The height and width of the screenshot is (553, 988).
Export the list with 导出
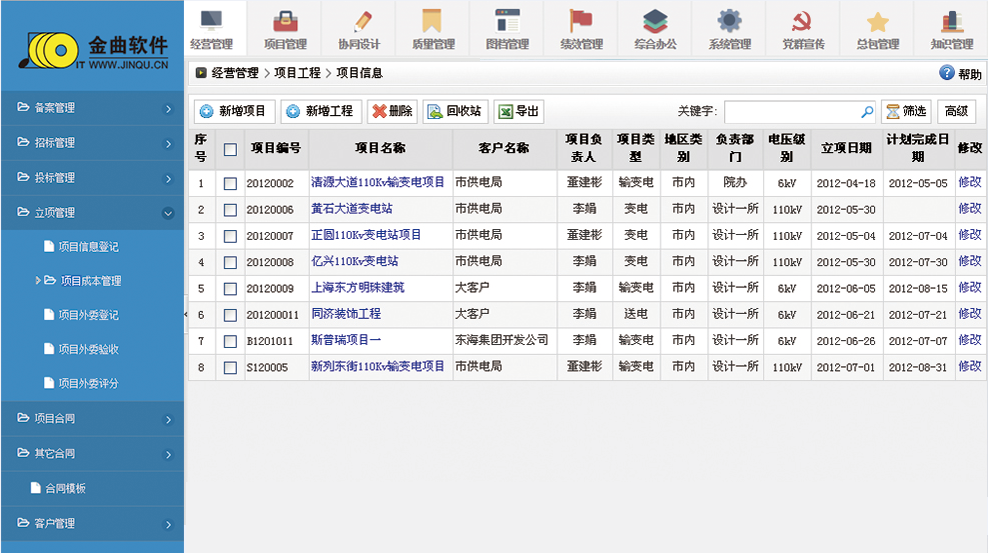(x=518, y=112)
